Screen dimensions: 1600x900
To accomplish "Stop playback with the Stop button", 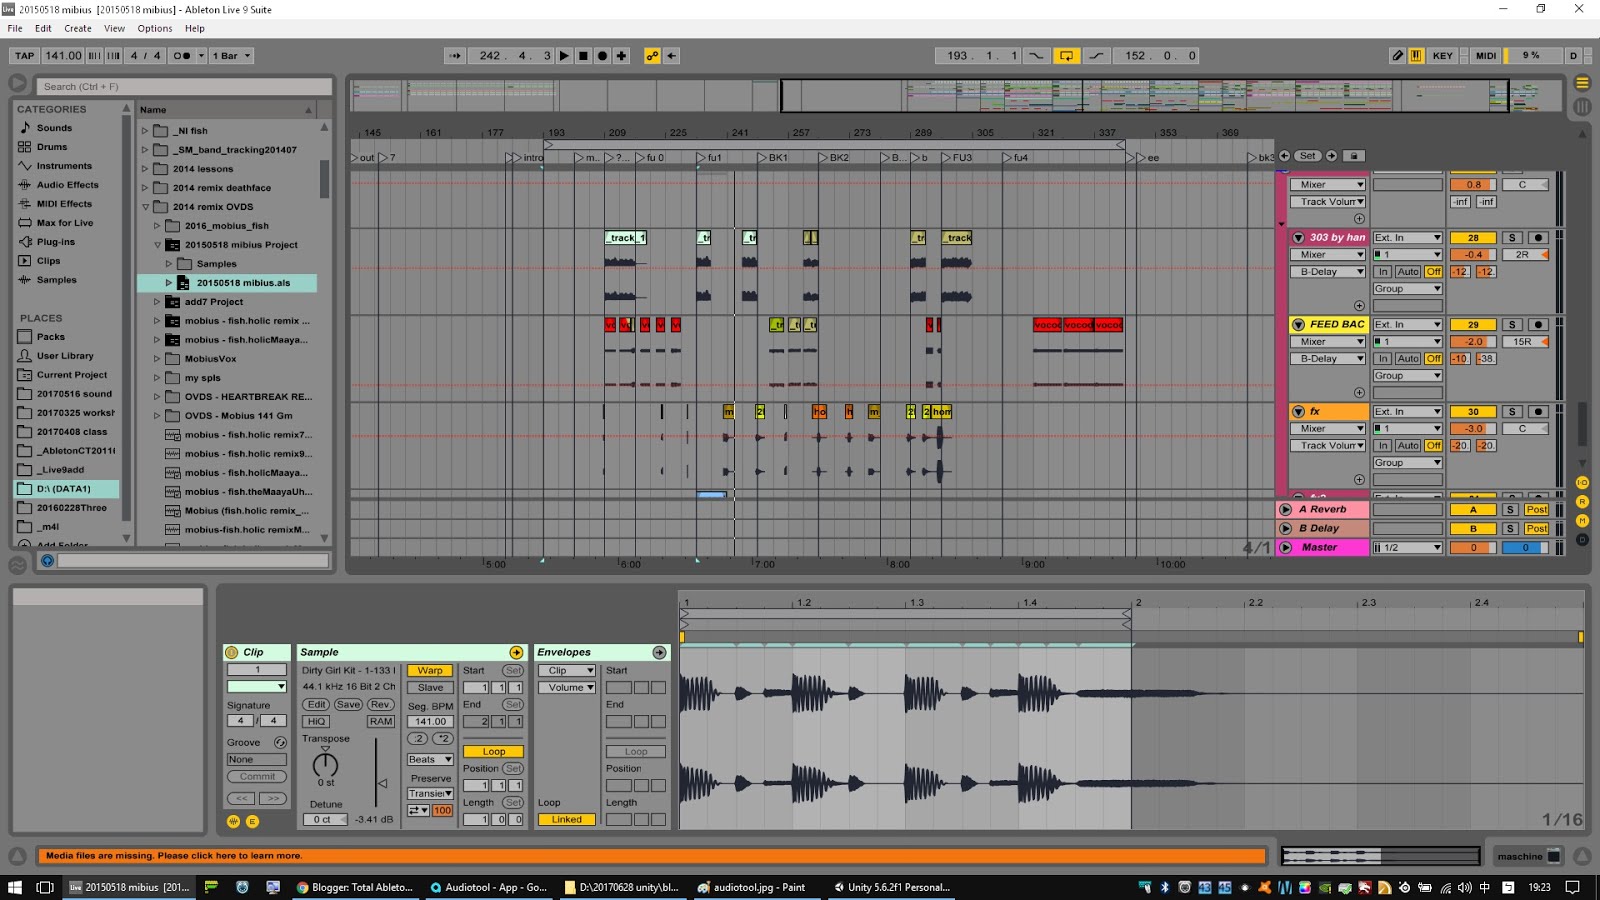I will tap(583, 56).
